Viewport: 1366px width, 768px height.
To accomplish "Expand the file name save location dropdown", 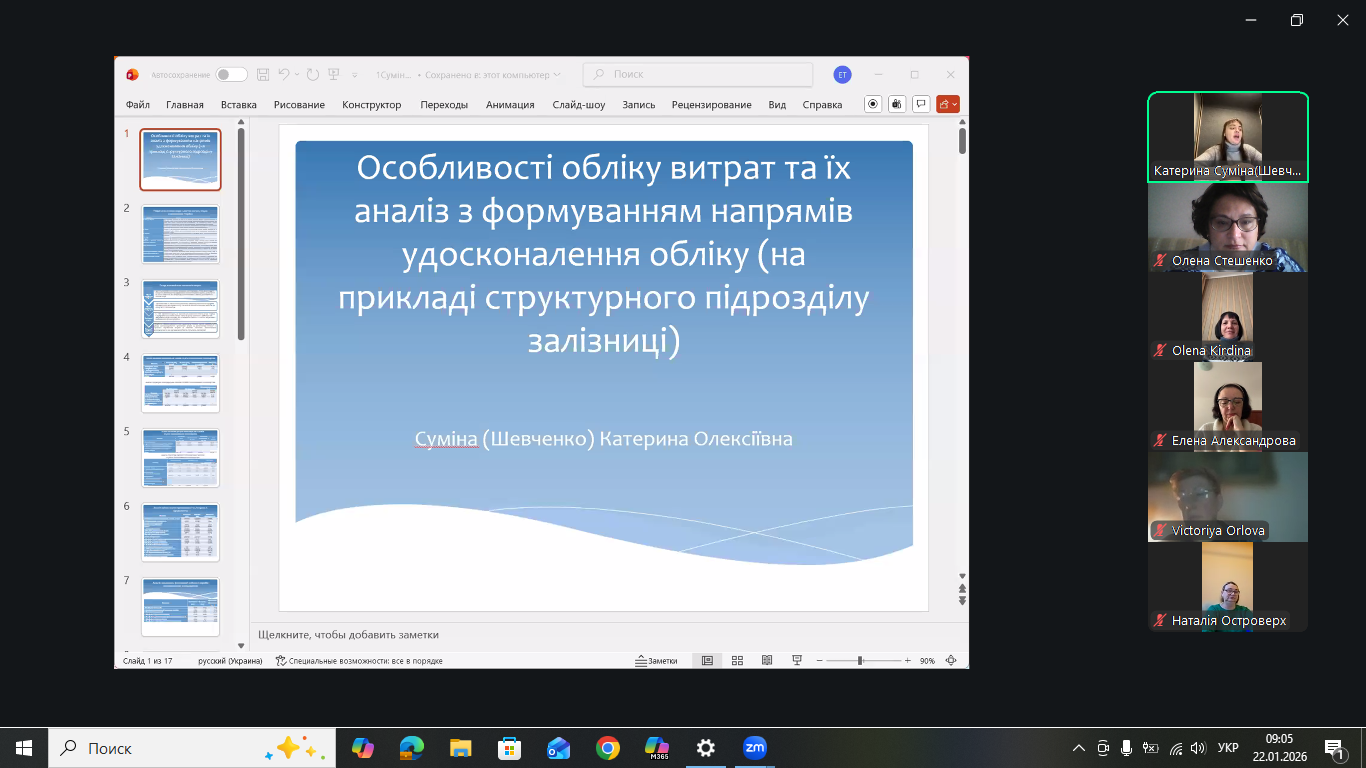I will tap(557, 75).
